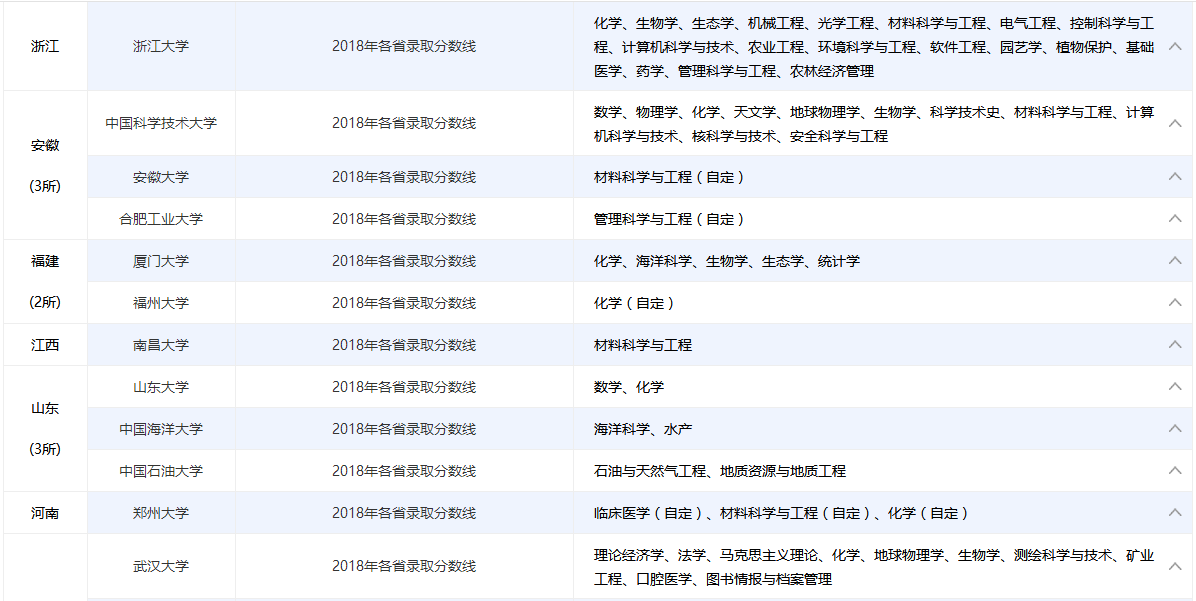Open 合肥工业大学 university link
The image size is (1196, 601).
[161, 219]
